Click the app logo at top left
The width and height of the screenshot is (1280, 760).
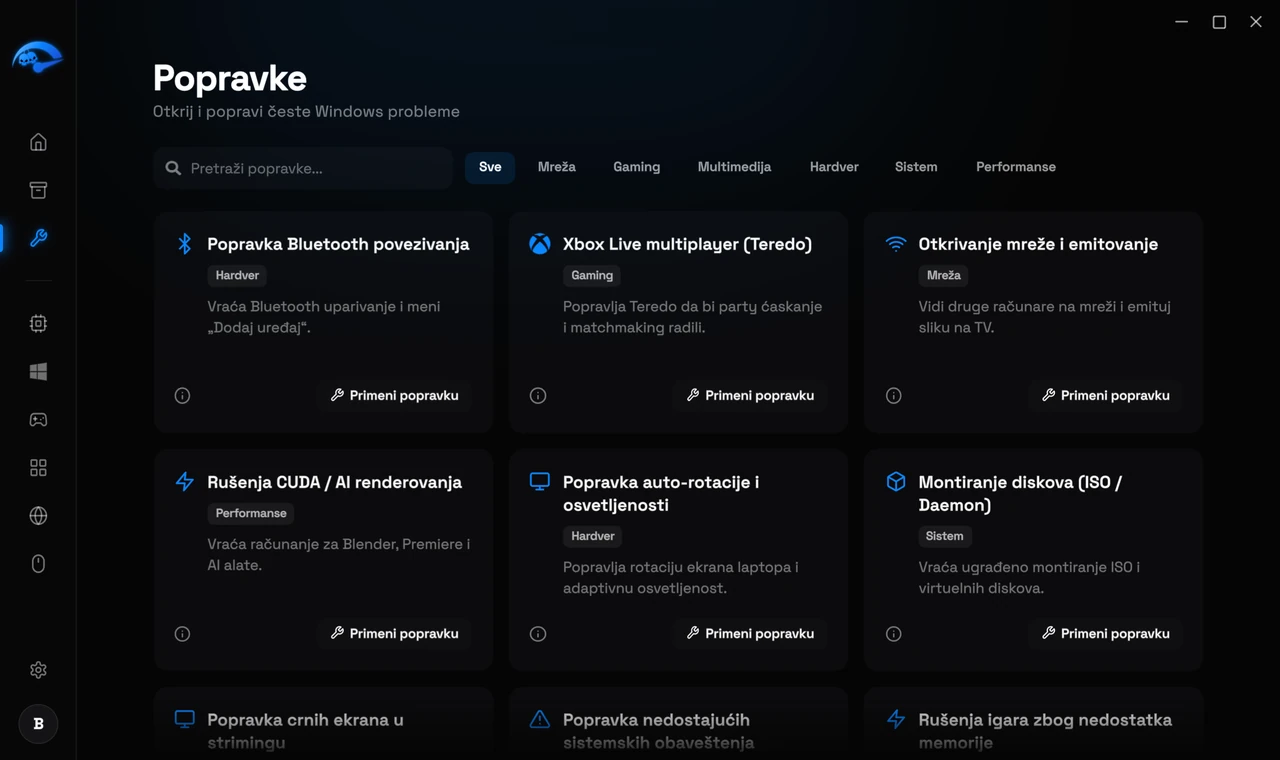click(x=37, y=57)
